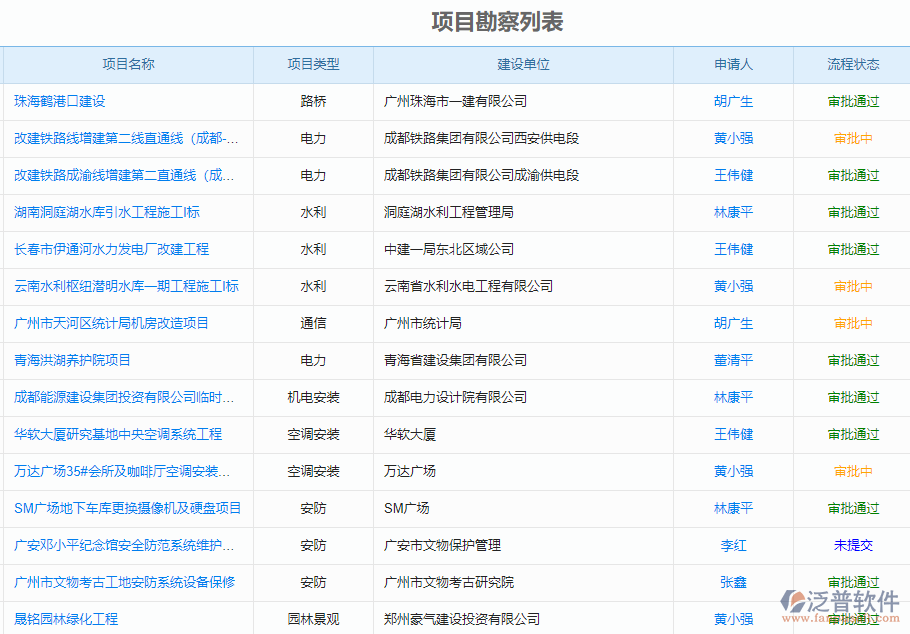
Task: Sort by the 项目名称 column header
Action: (128, 64)
